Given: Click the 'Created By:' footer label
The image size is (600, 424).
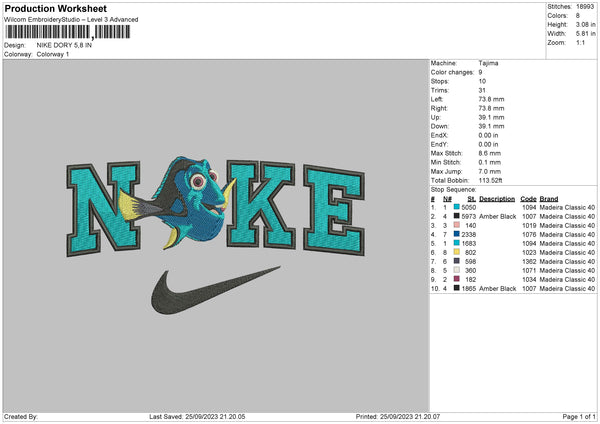Looking at the screenshot, I should tap(21, 416).
